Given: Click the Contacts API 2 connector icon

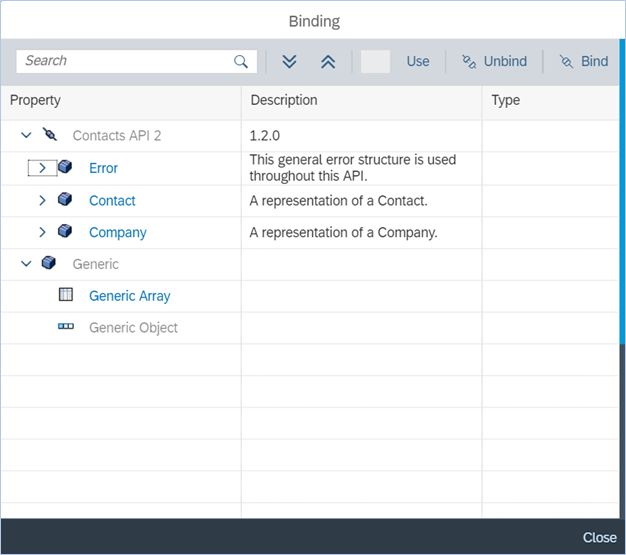Looking at the screenshot, I should point(50,135).
